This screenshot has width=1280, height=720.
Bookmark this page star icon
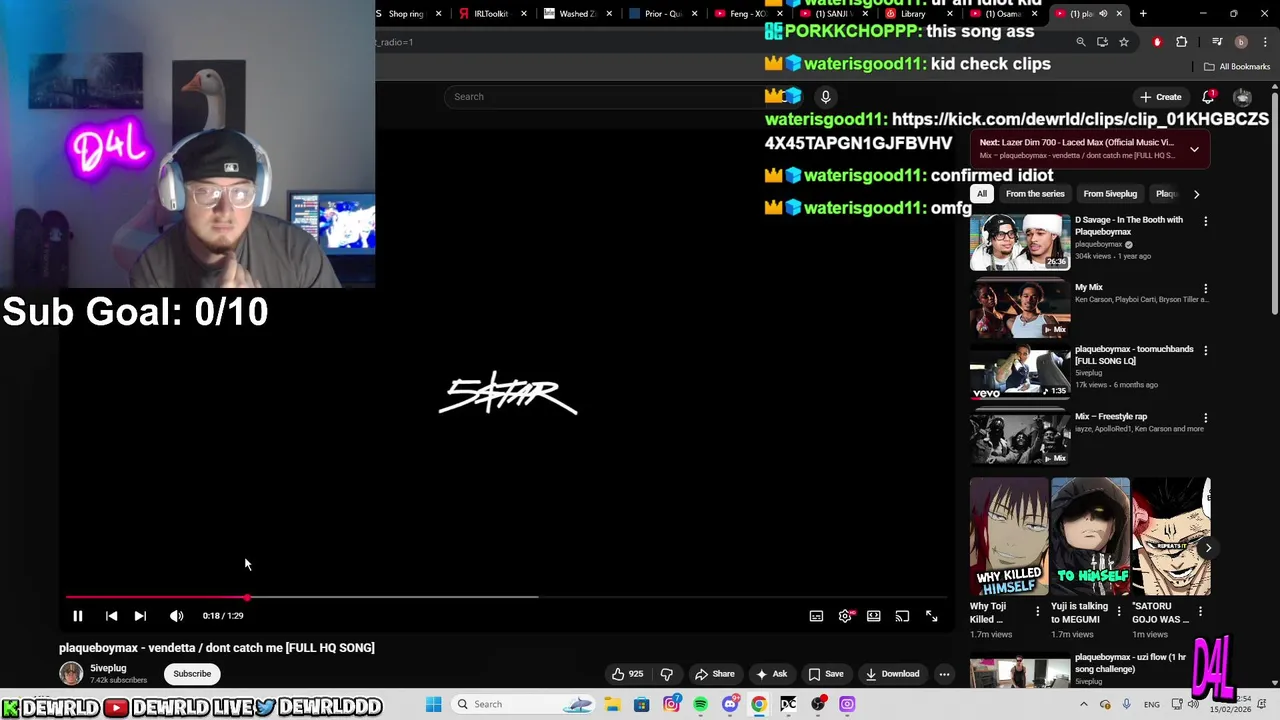1124,42
